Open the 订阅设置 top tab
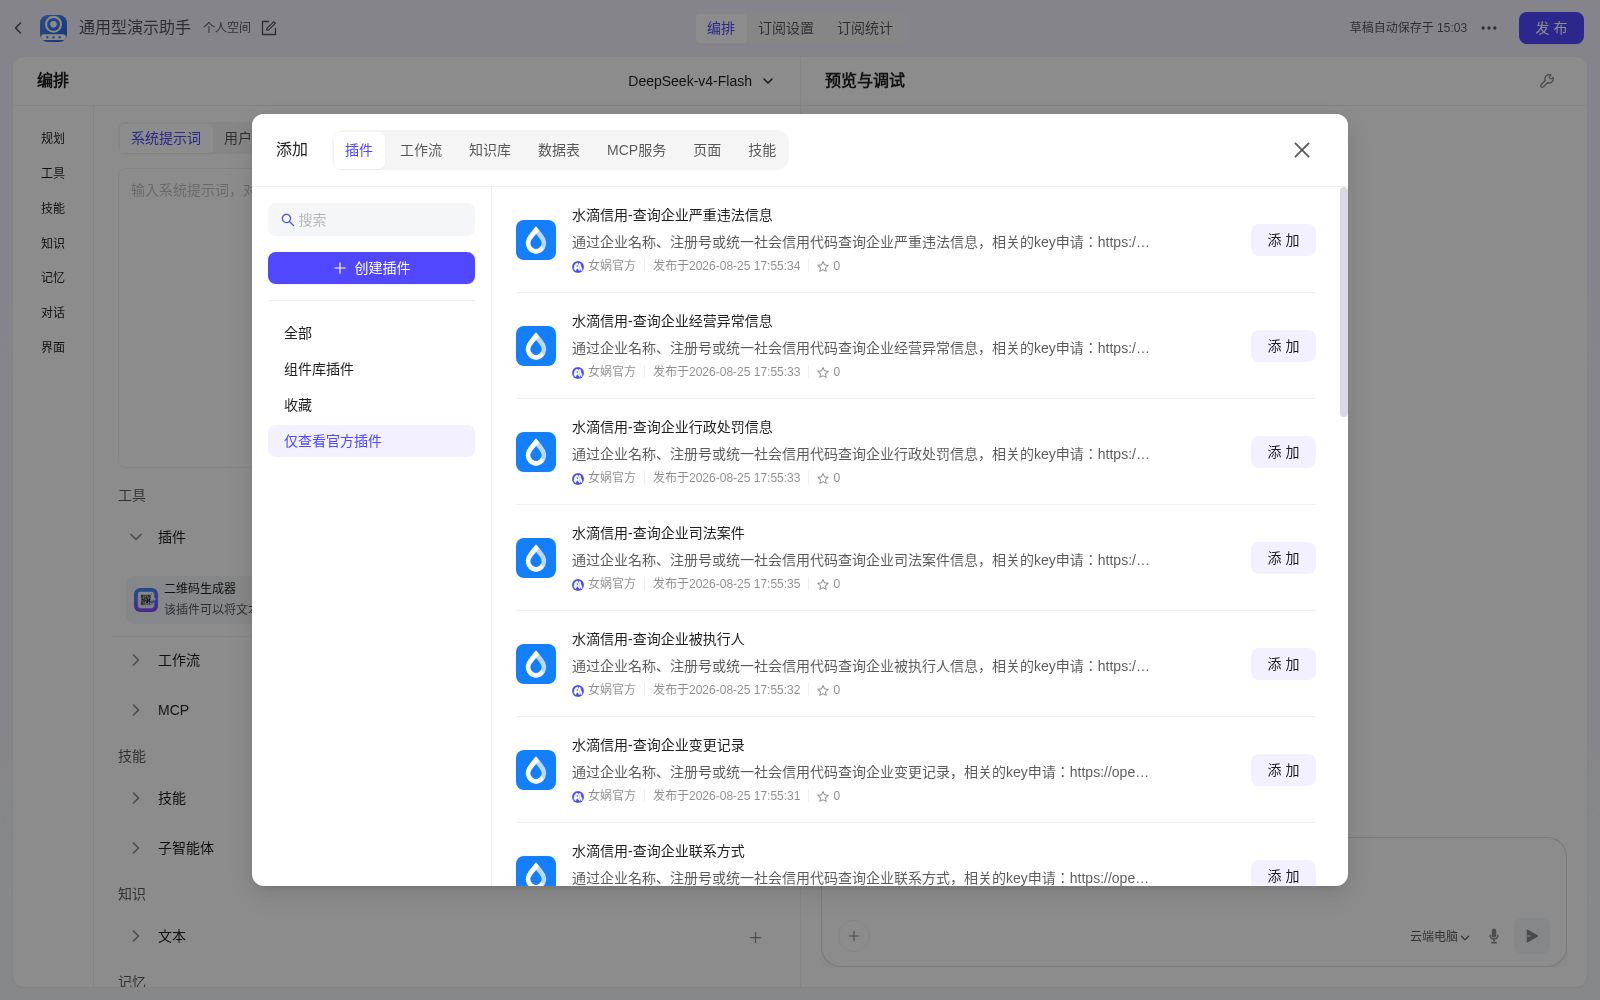Image resolution: width=1600 pixels, height=1000 pixels. coord(786,28)
